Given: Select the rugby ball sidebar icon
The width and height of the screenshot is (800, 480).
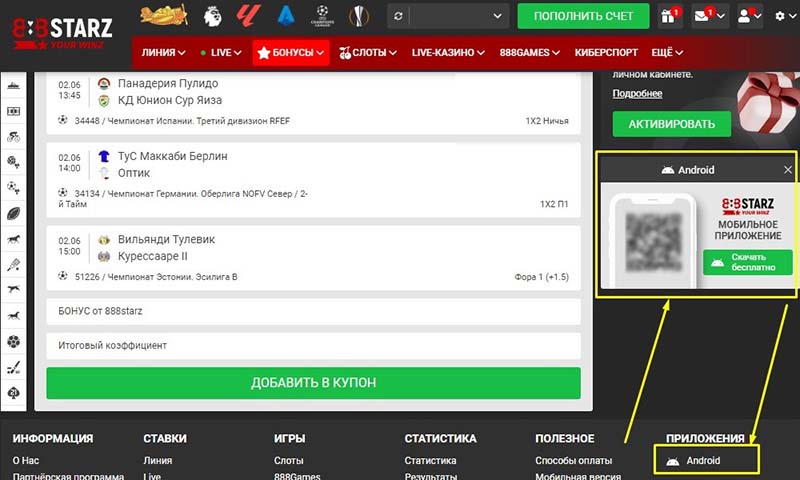Looking at the screenshot, I should pyautogui.click(x=14, y=213).
